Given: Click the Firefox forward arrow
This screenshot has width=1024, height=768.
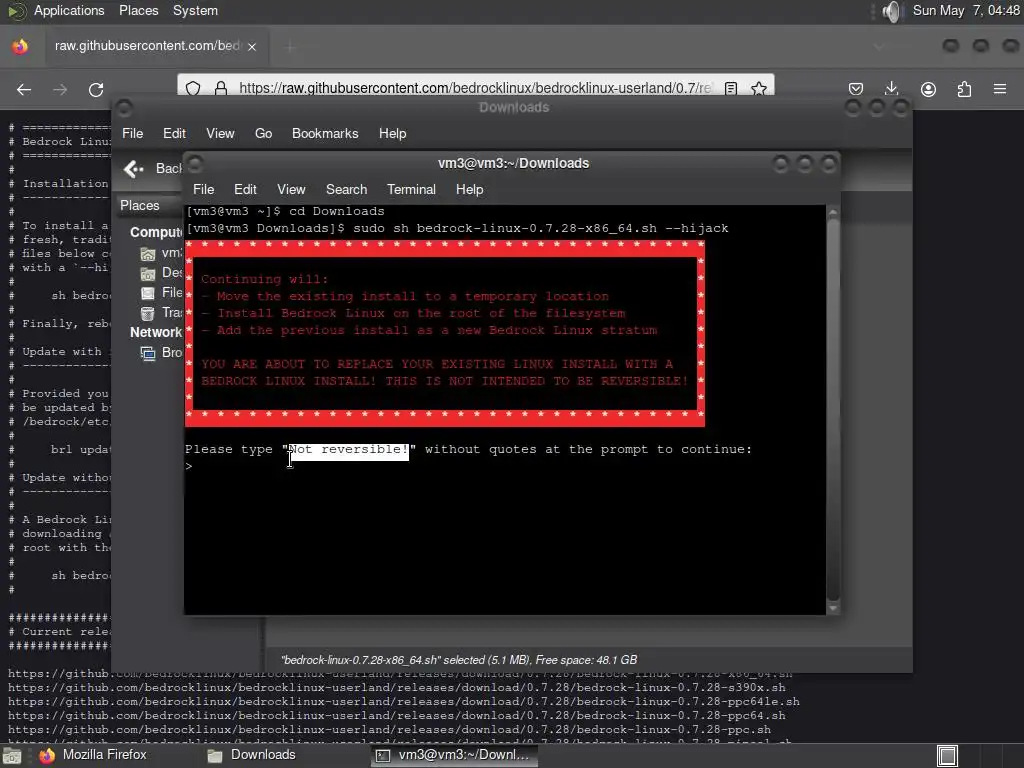Looking at the screenshot, I should 60,89.
